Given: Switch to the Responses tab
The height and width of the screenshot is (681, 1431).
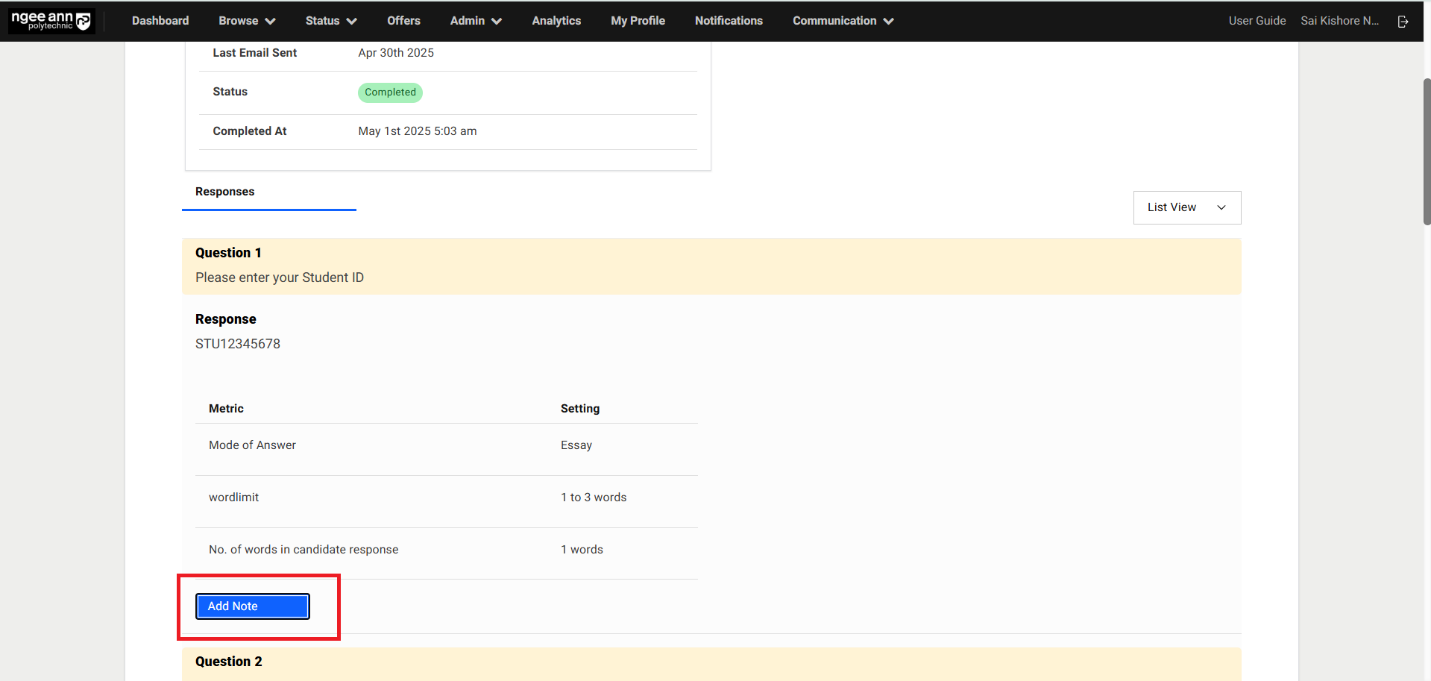Looking at the screenshot, I should click(225, 192).
